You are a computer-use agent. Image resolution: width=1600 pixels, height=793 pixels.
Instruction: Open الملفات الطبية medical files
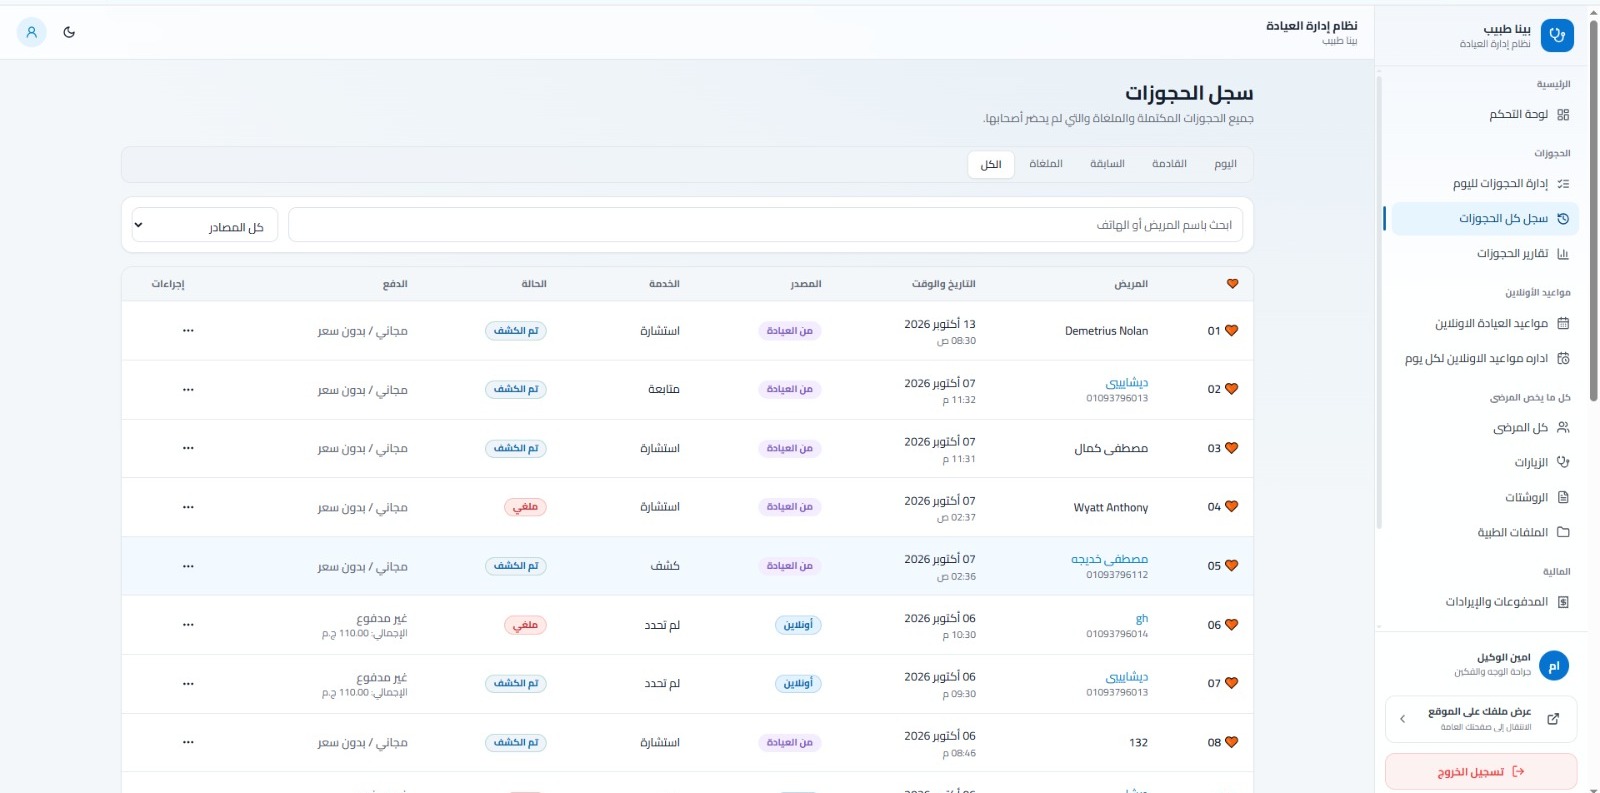[1484, 533]
